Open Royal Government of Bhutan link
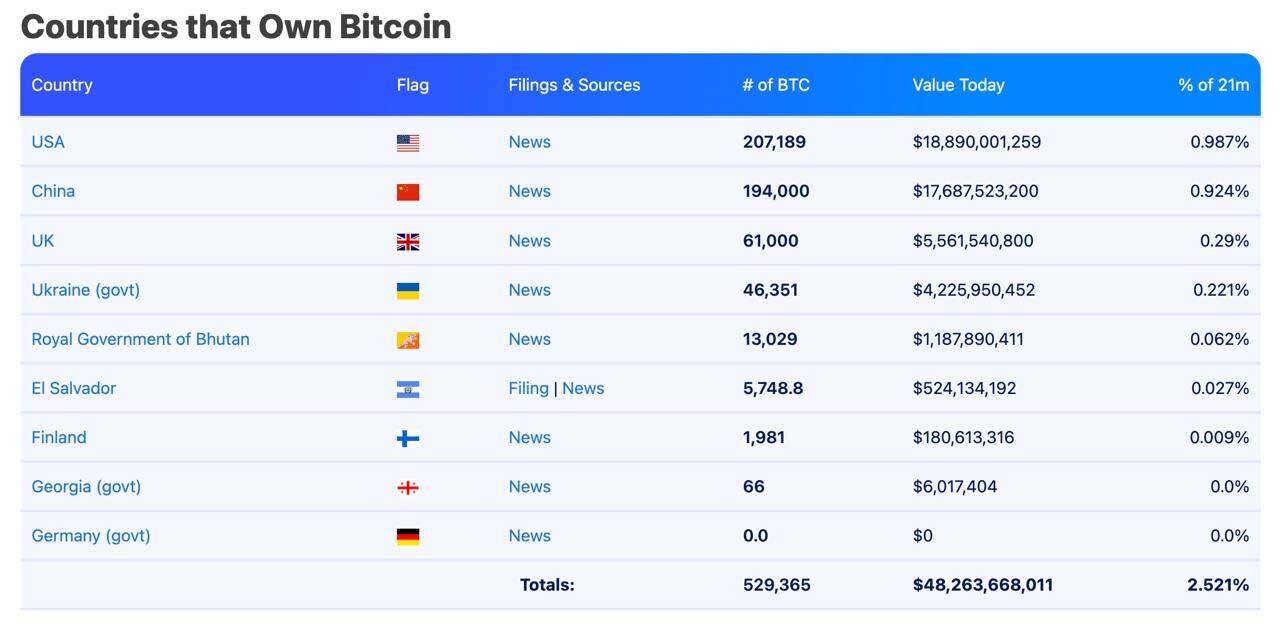Screen dimensions: 1280x635 pos(140,339)
